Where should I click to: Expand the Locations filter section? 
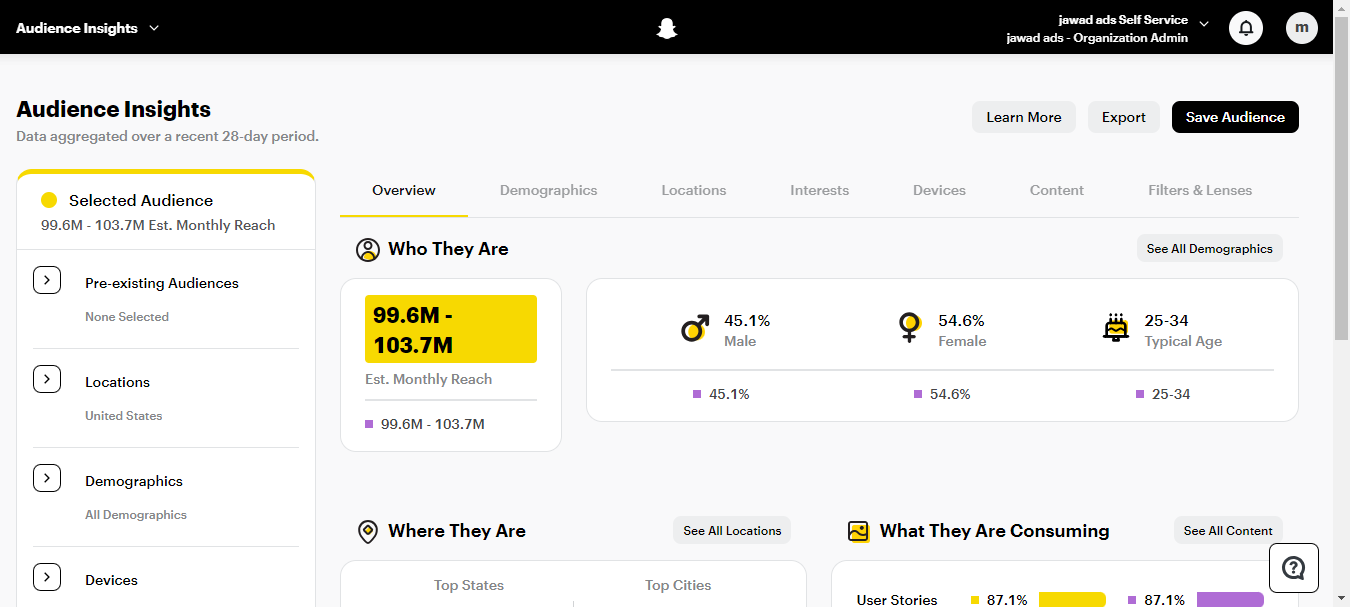coord(47,380)
